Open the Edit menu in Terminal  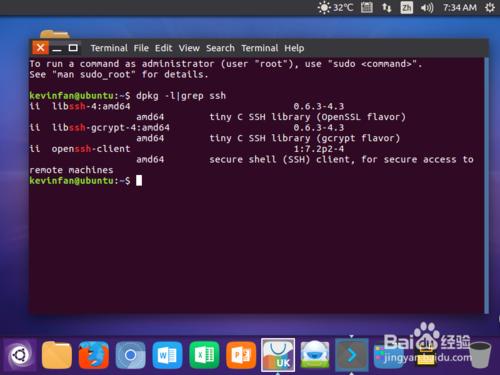[x=163, y=48]
